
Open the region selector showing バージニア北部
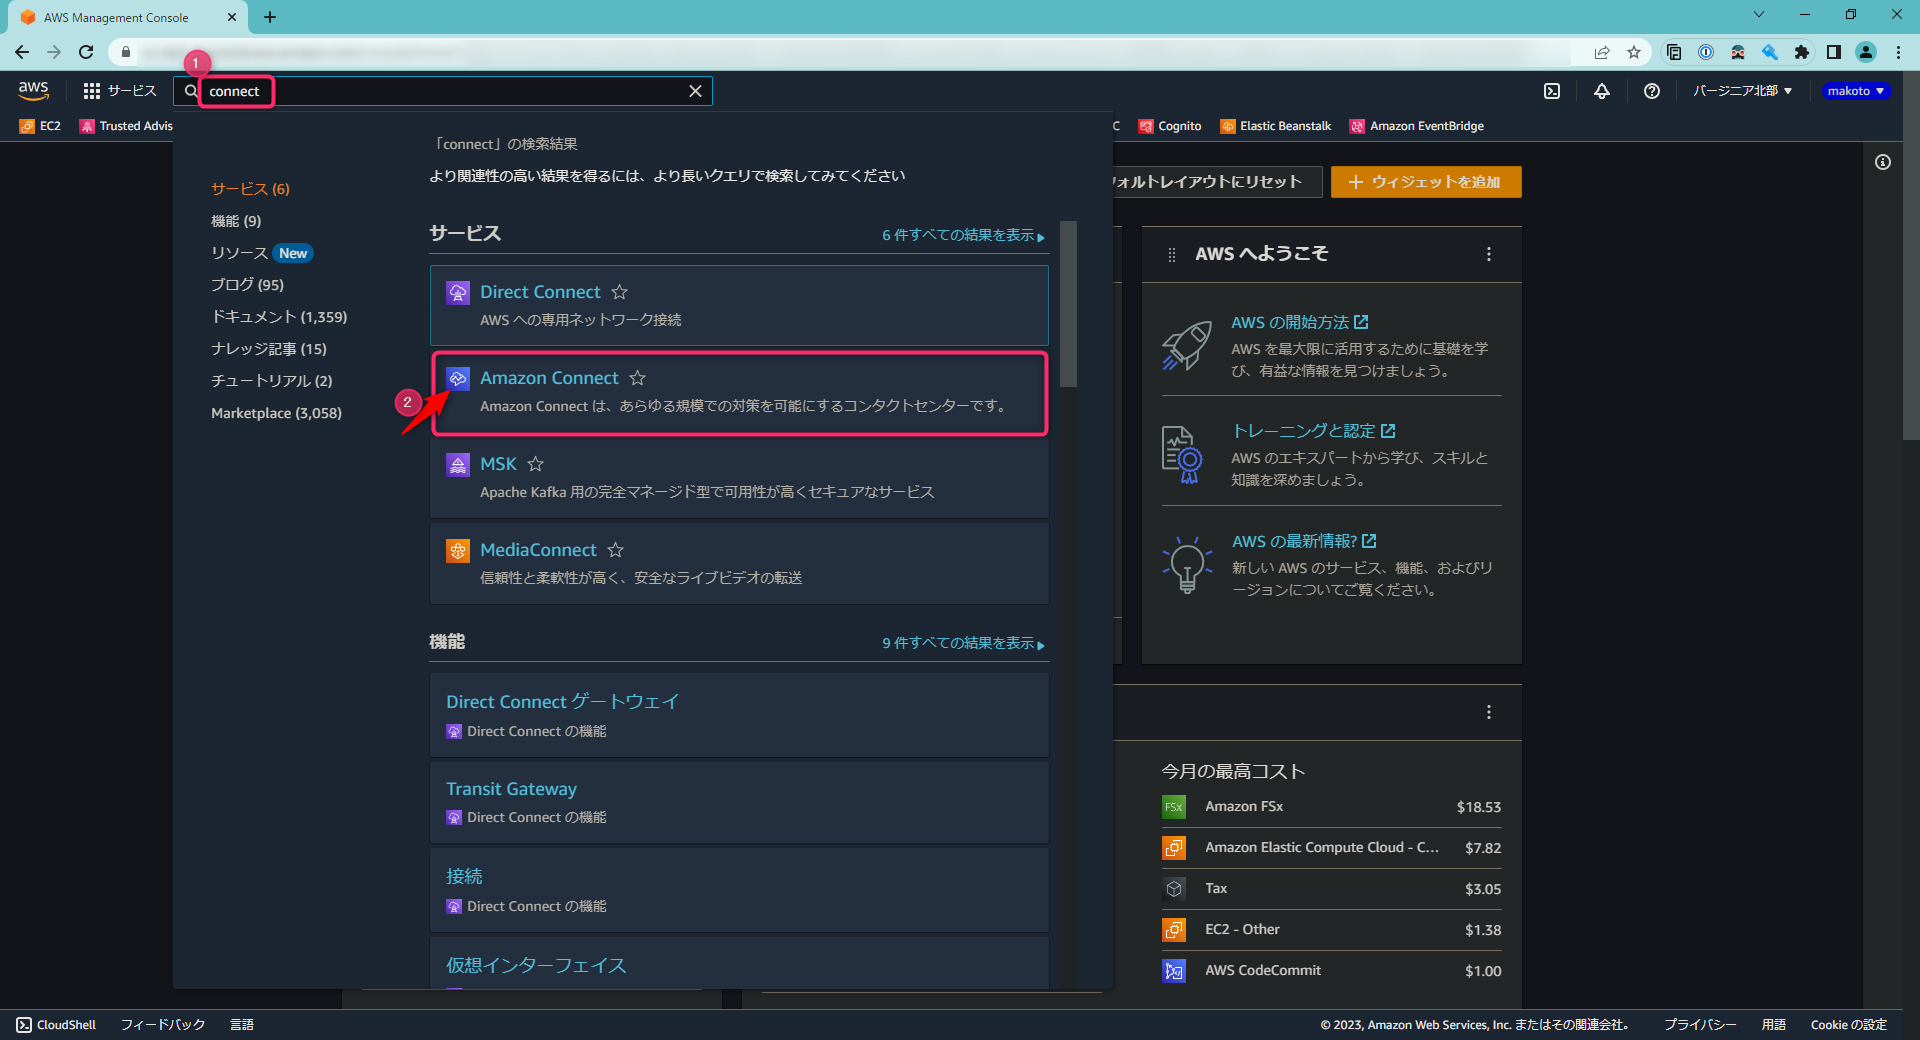(1742, 90)
